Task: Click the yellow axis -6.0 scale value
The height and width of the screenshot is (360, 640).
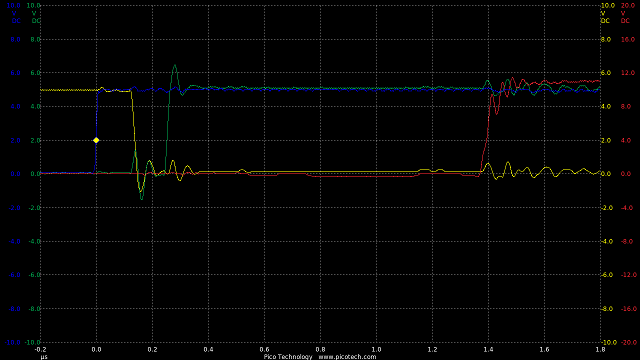Action: (x=607, y=275)
